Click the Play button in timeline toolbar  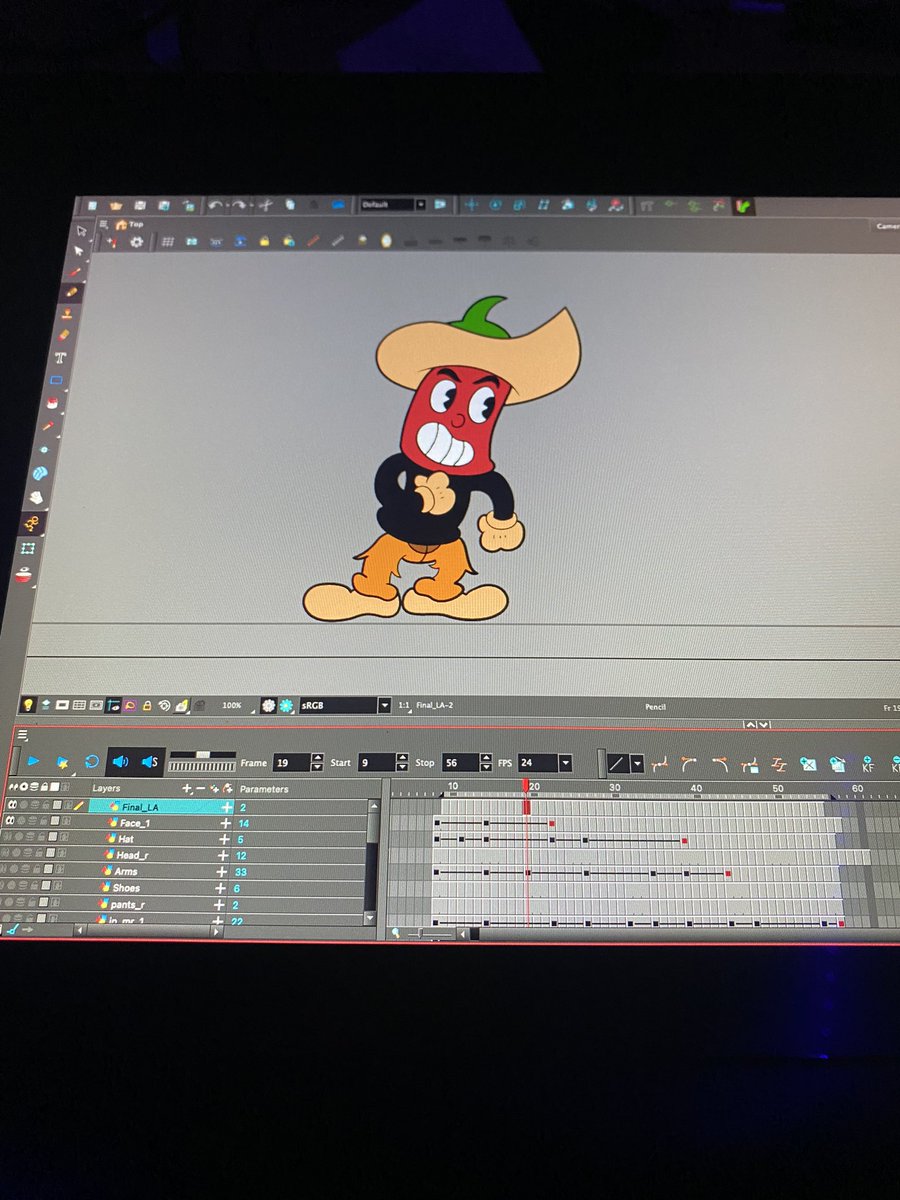point(33,762)
